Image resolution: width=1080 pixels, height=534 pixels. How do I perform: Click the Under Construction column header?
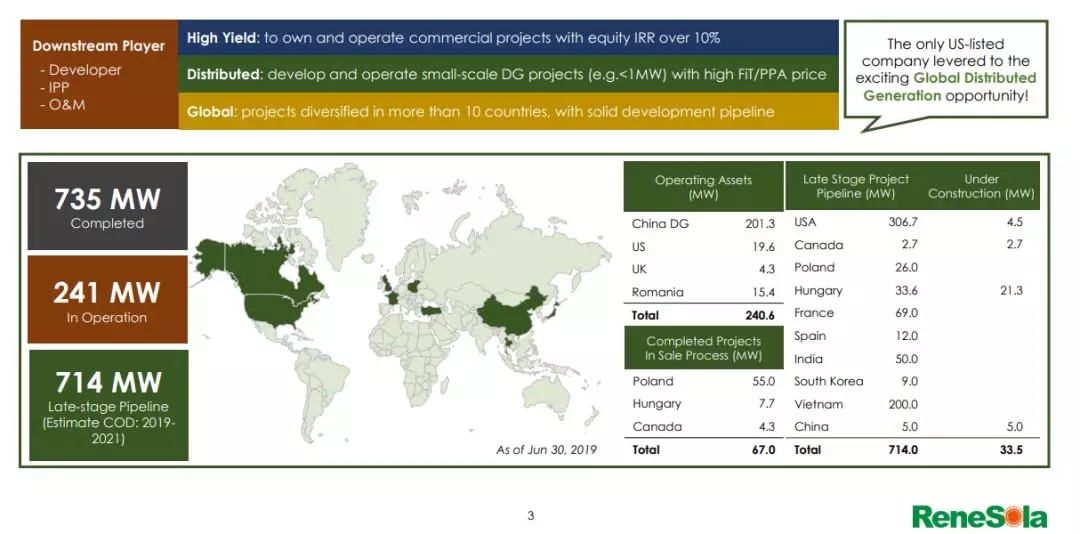coord(982,187)
